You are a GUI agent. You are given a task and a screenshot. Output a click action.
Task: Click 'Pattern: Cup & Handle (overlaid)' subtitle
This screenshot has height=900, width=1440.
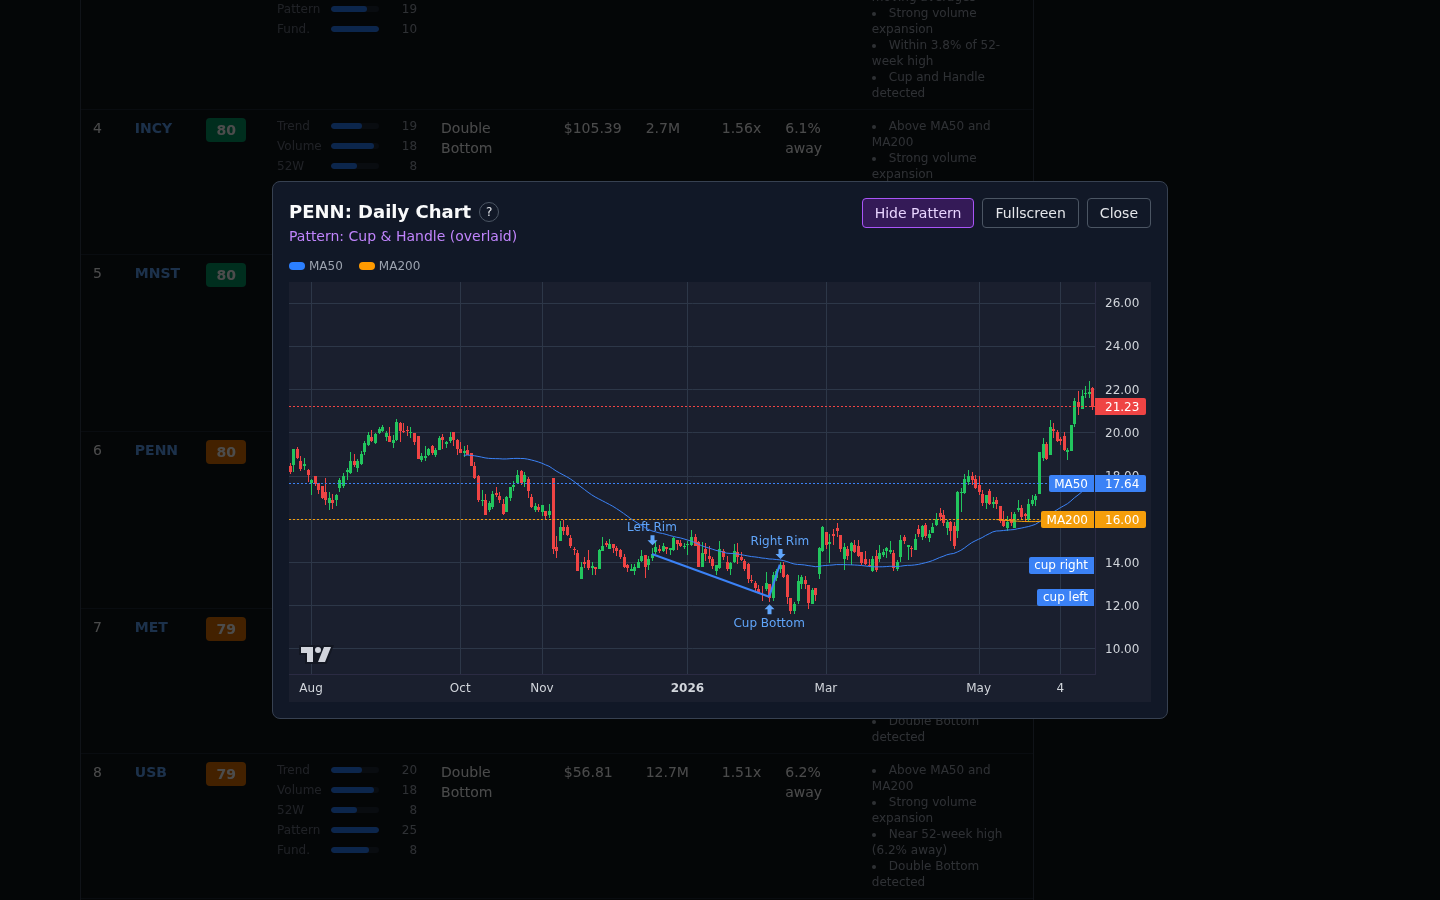[403, 236]
